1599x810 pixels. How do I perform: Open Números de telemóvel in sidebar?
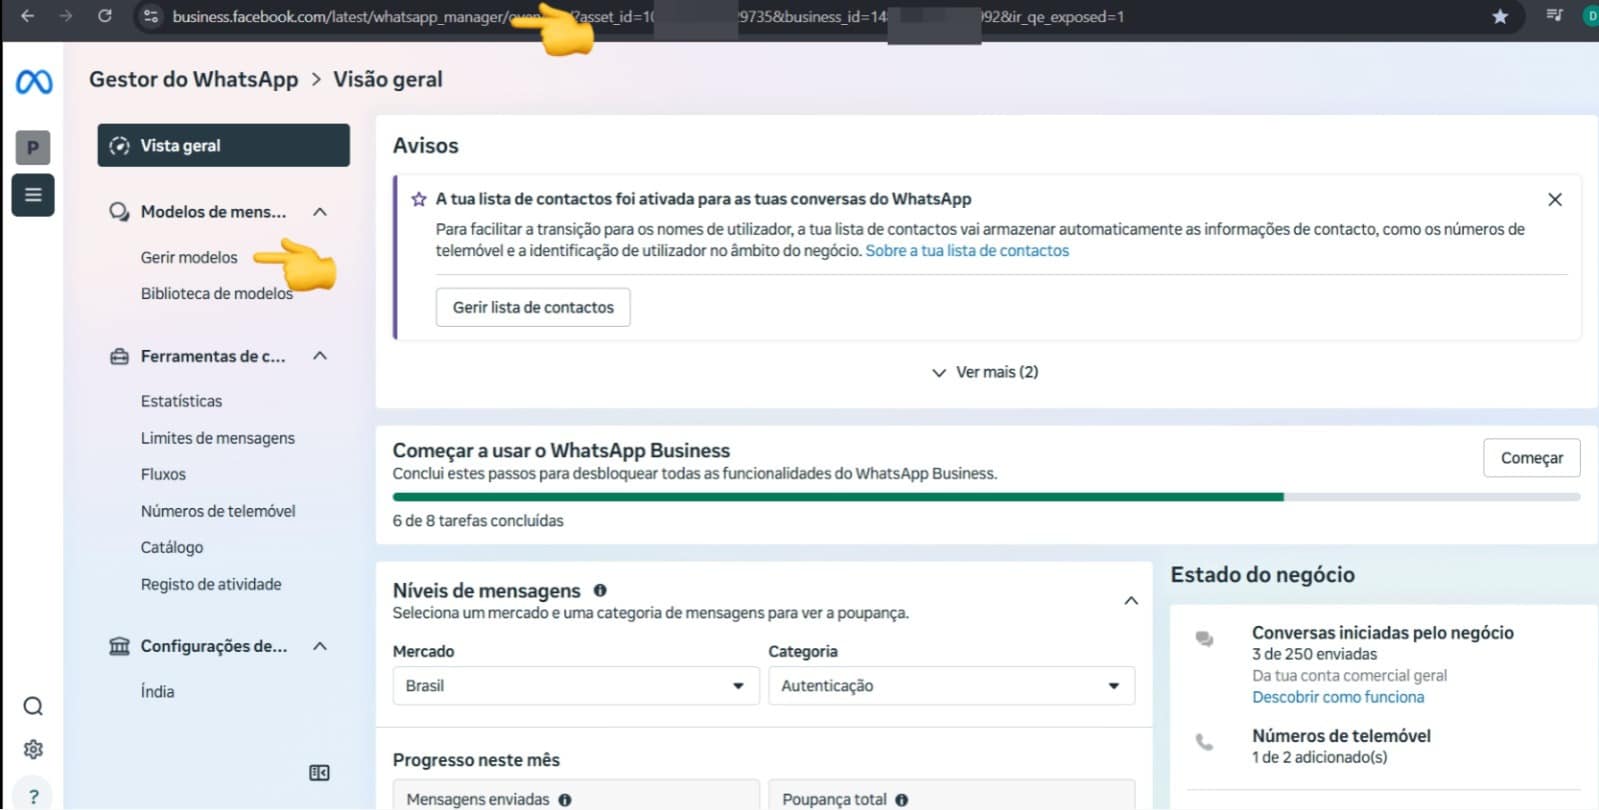point(218,511)
